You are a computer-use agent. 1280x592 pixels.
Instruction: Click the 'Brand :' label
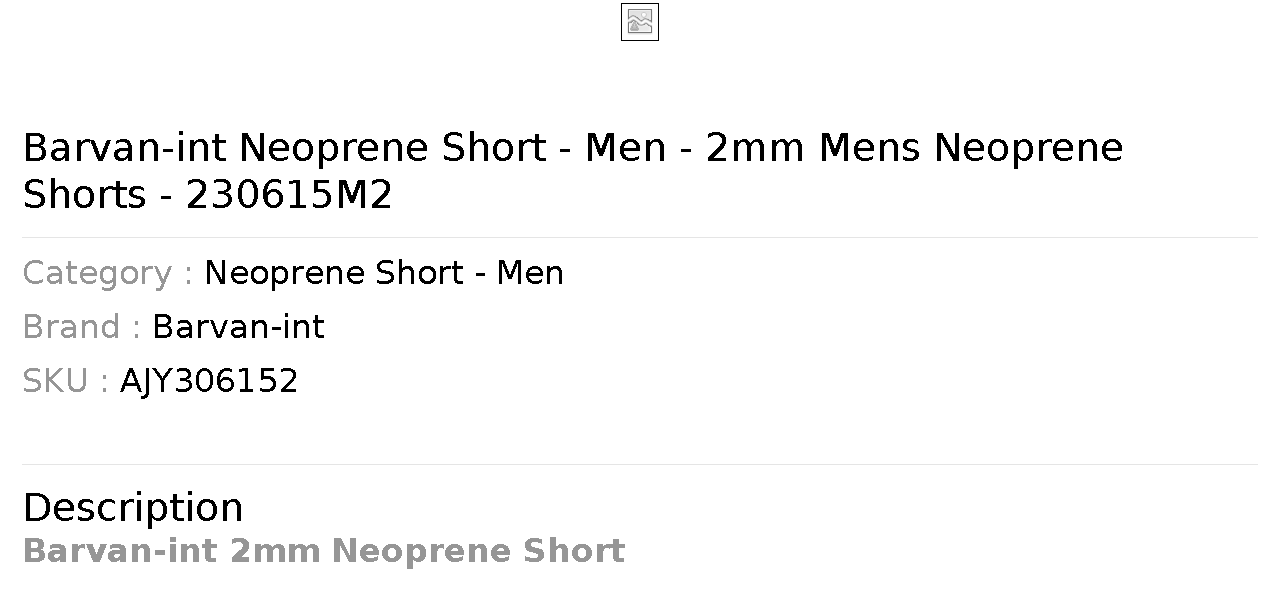pyautogui.click(x=82, y=327)
